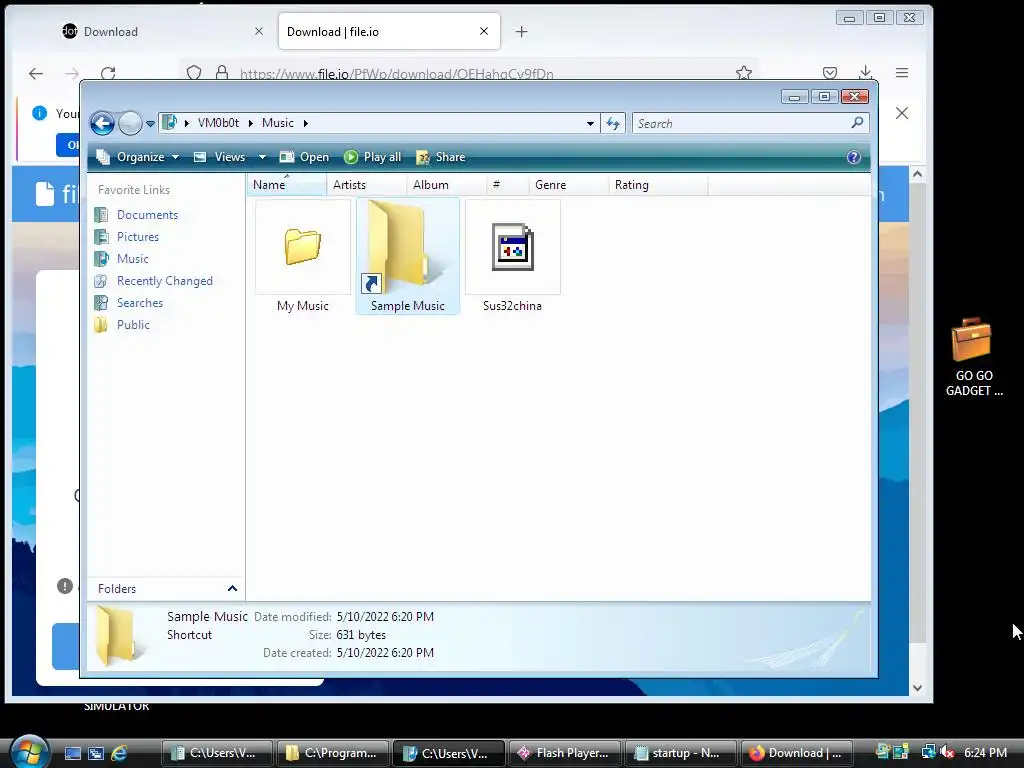Click Switch between windows quick launch icon
Viewport: 1024px width, 768px height.
tap(96, 753)
